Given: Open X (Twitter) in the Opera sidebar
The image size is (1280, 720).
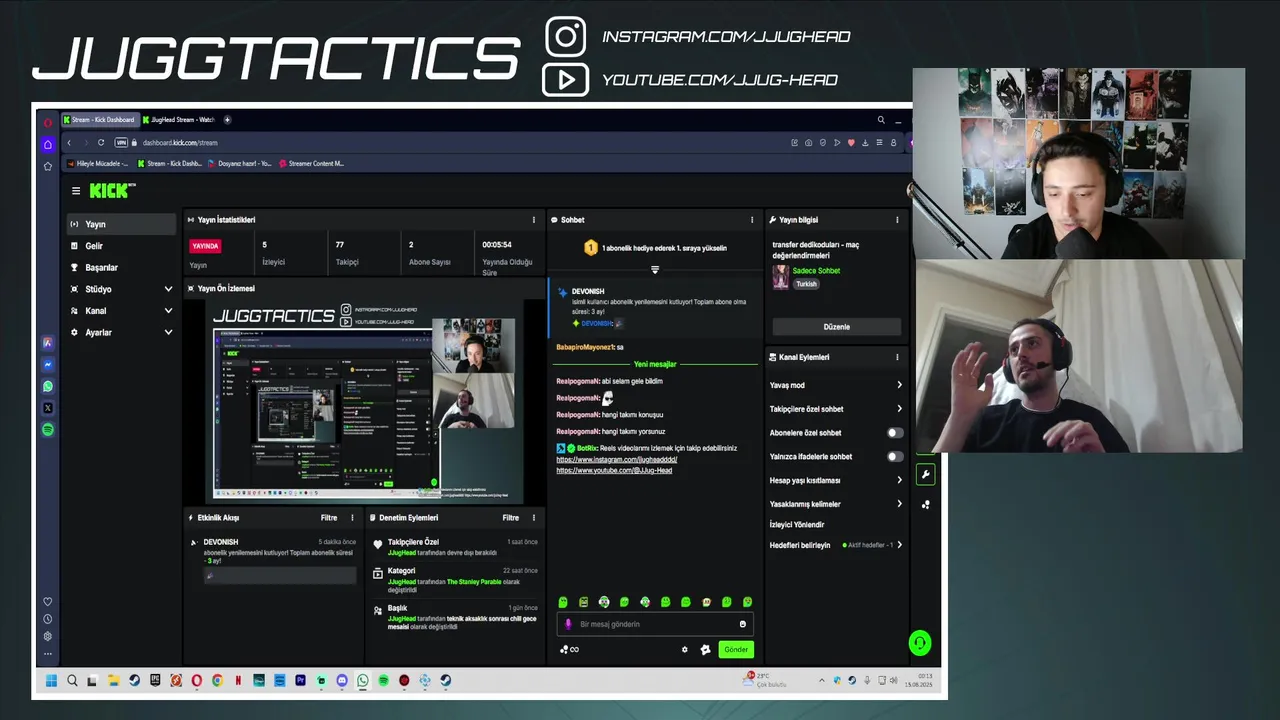Looking at the screenshot, I should coord(47,408).
